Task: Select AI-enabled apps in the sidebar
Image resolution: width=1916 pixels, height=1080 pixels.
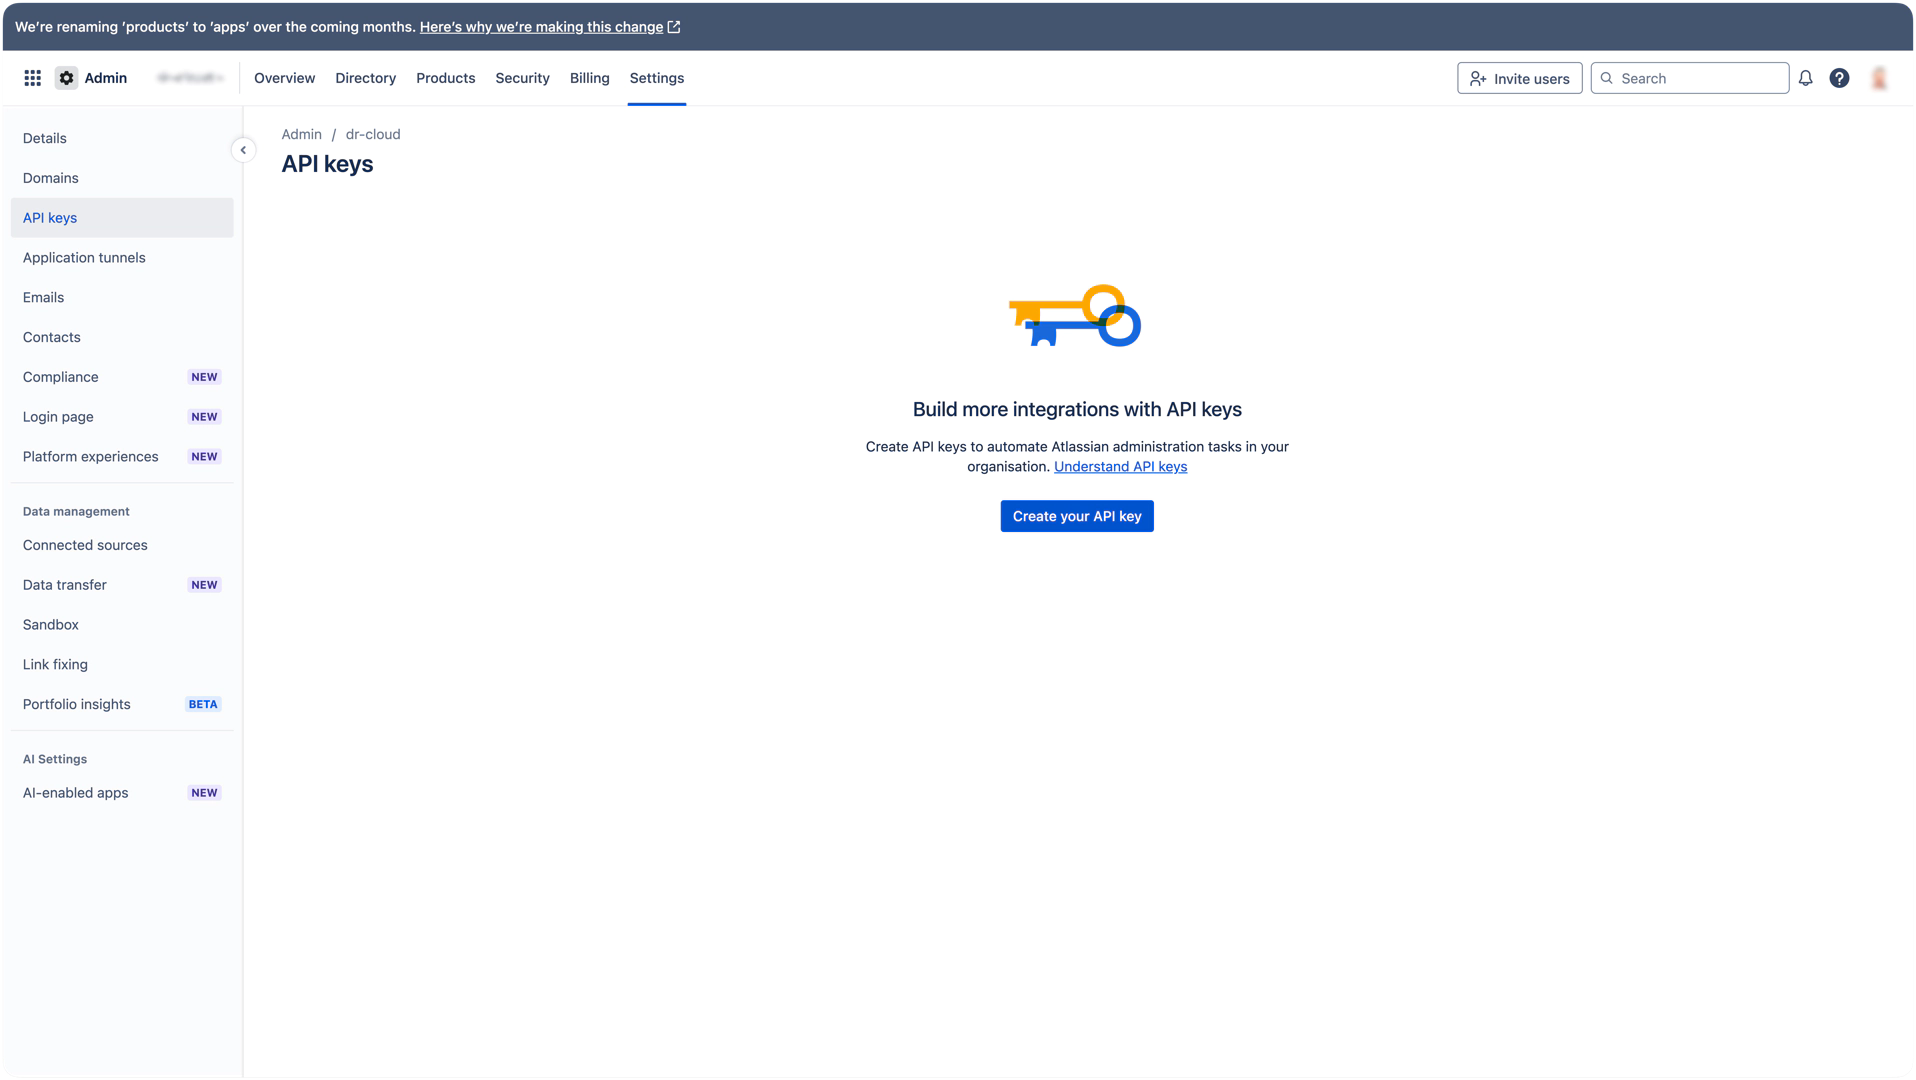Action: (75, 792)
